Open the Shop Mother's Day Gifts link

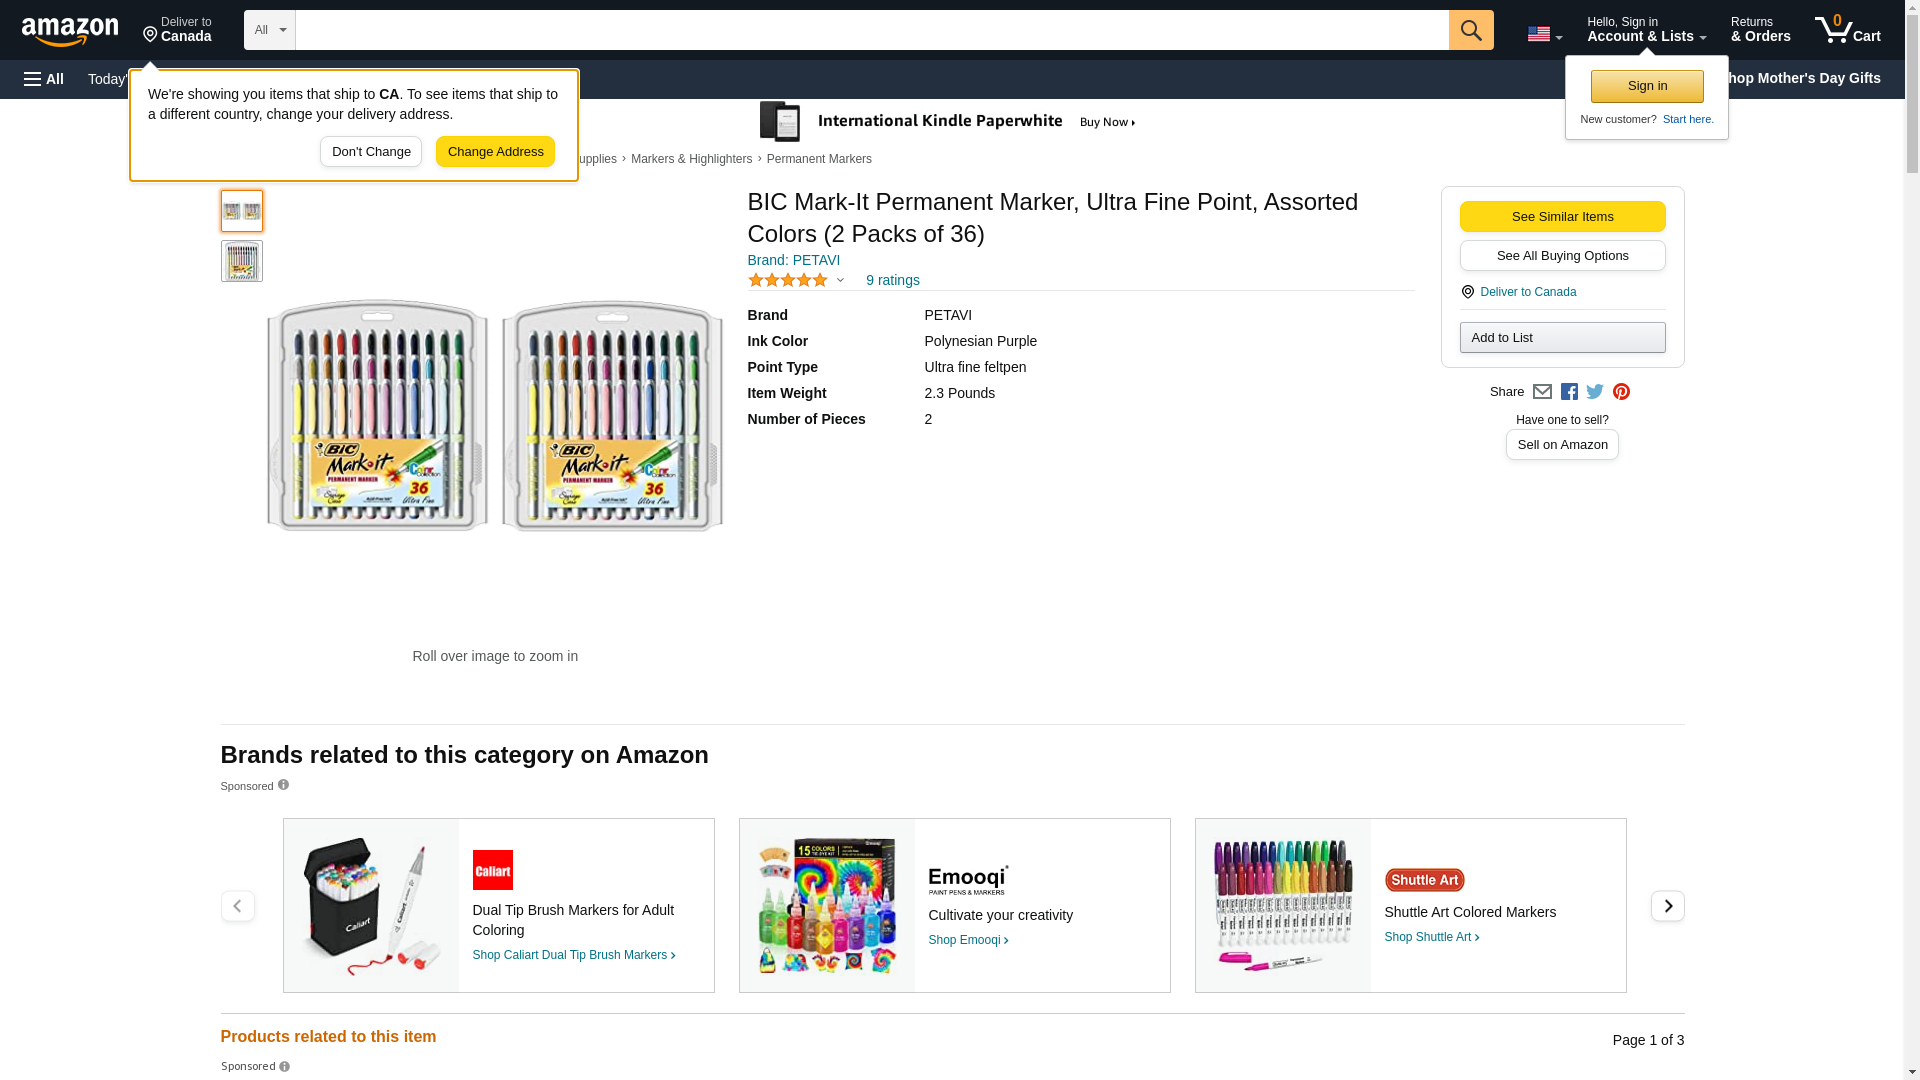point(1808,78)
